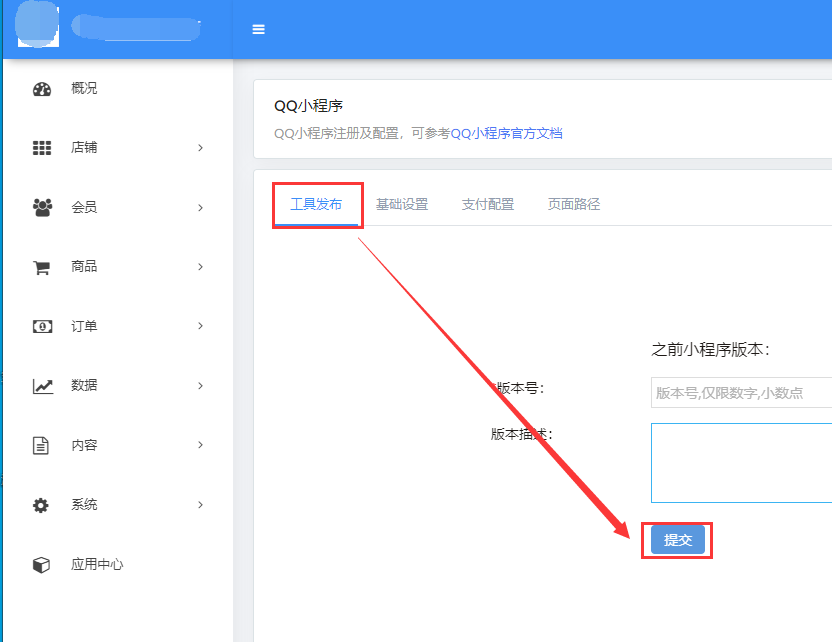Image resolution: width=832 pixels, height=642 pixels.
Task: Expand the 系统 menu chevron
Action: [x=201, y=505]
